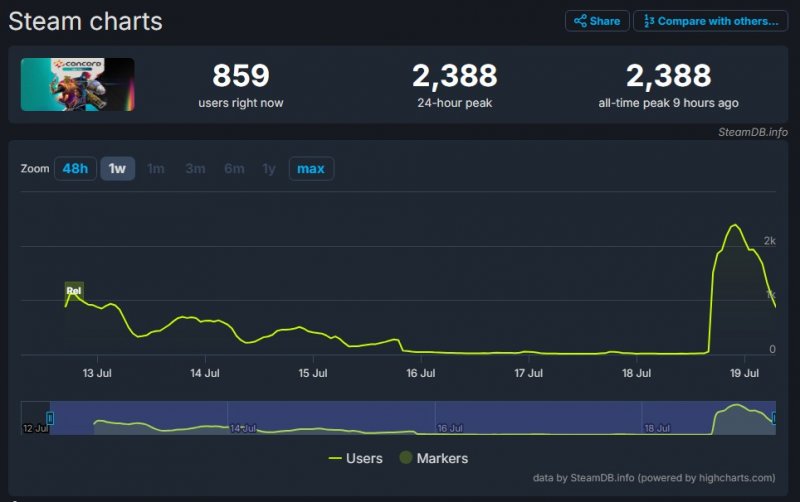Select the 1y zoom range

pyautogui.click(x=269, y=168)
